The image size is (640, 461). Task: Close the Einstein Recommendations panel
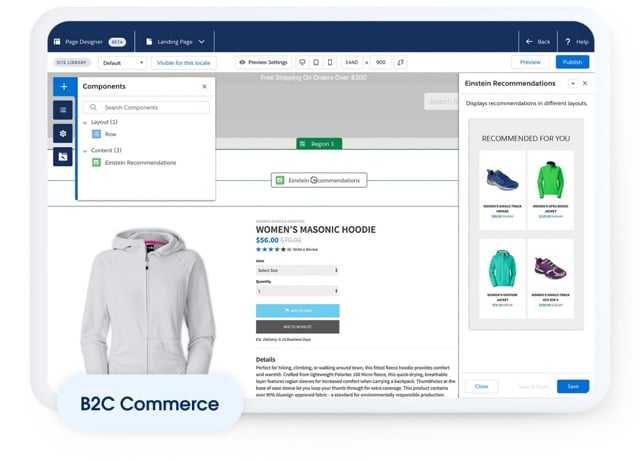tap(585, 83)
